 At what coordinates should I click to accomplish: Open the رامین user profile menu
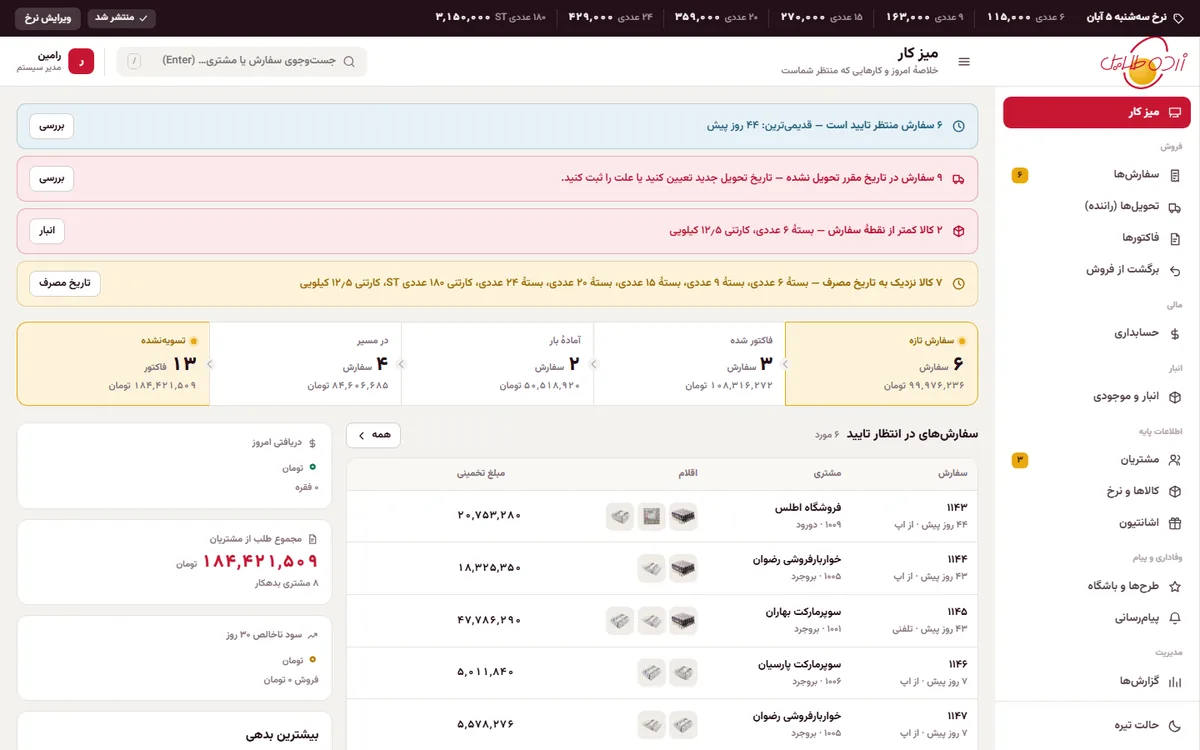pos(55,61)
